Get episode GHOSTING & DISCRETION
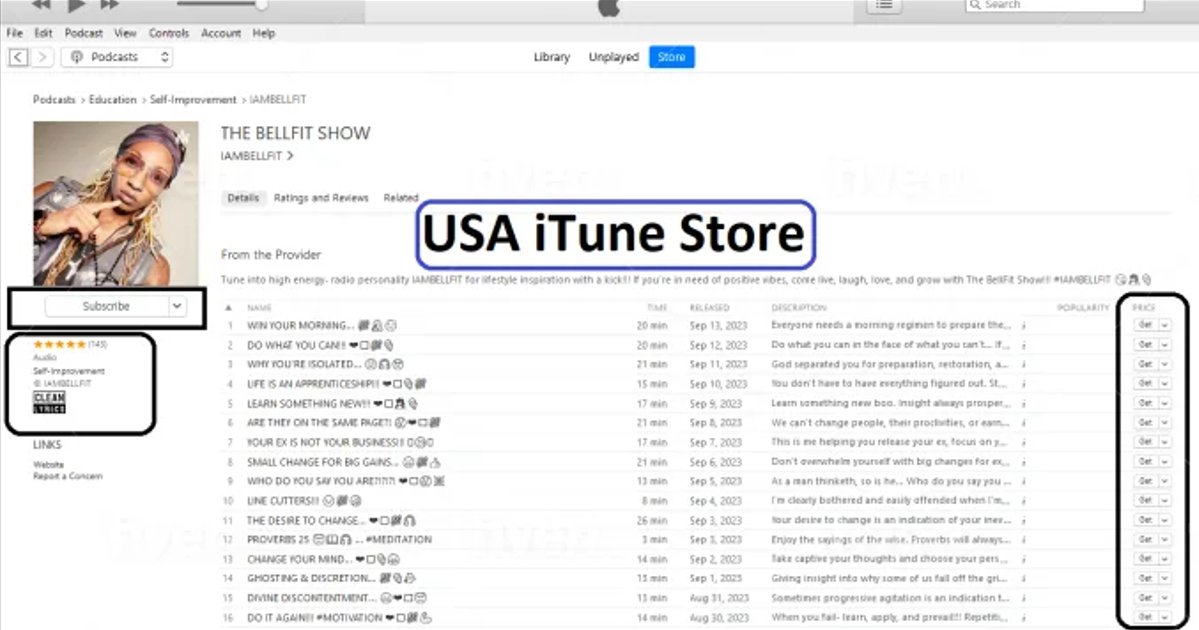Screen dimensions: 1199x630 point(1145,579)
